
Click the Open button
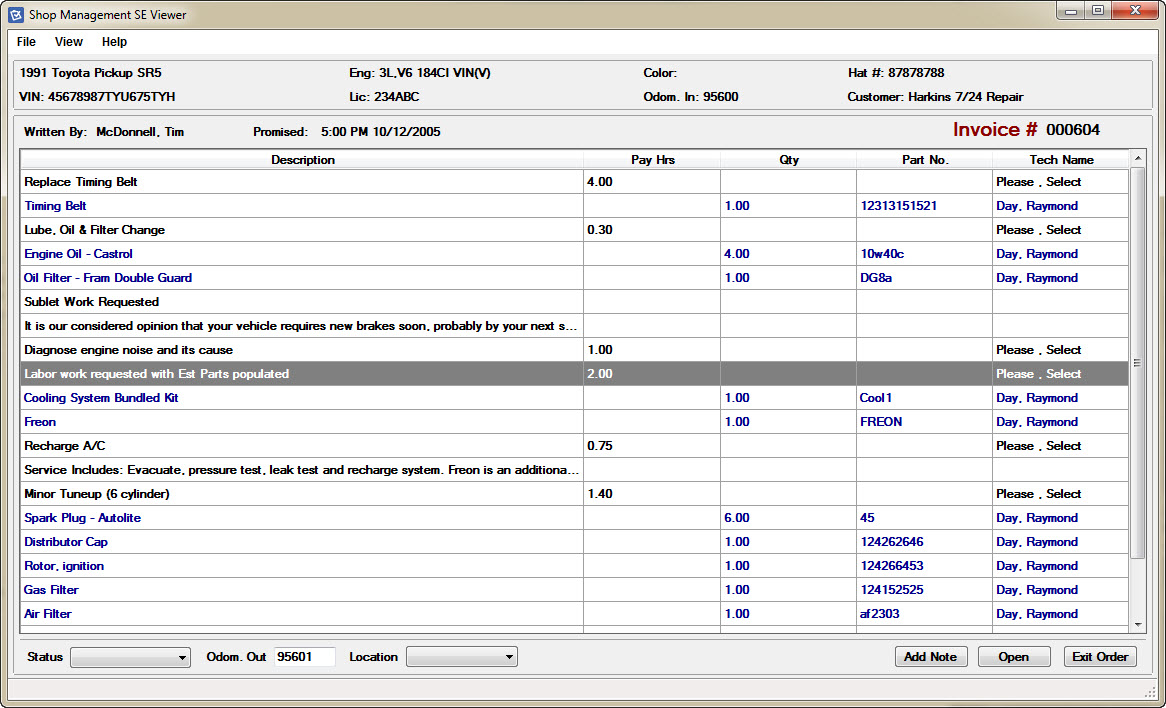coord(1014,657)
